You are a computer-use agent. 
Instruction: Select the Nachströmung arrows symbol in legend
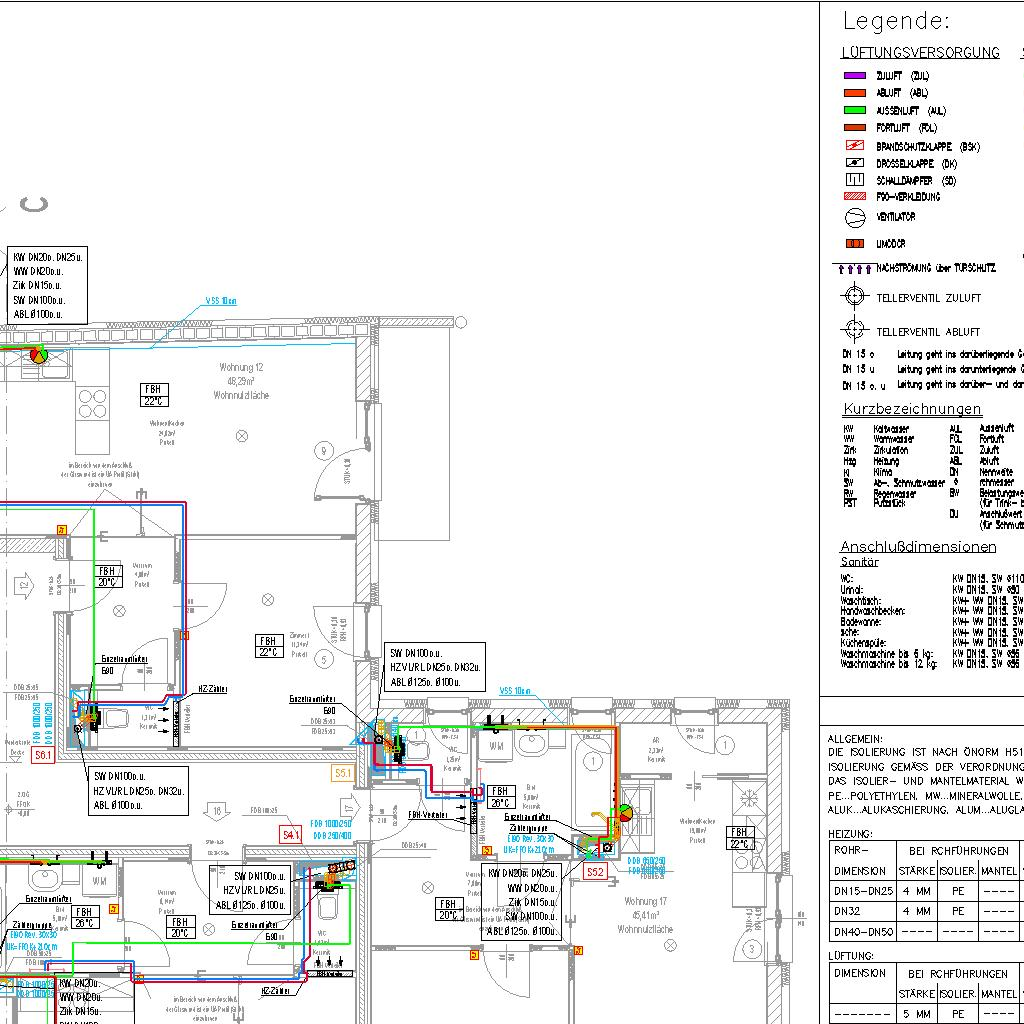(854, 269)
